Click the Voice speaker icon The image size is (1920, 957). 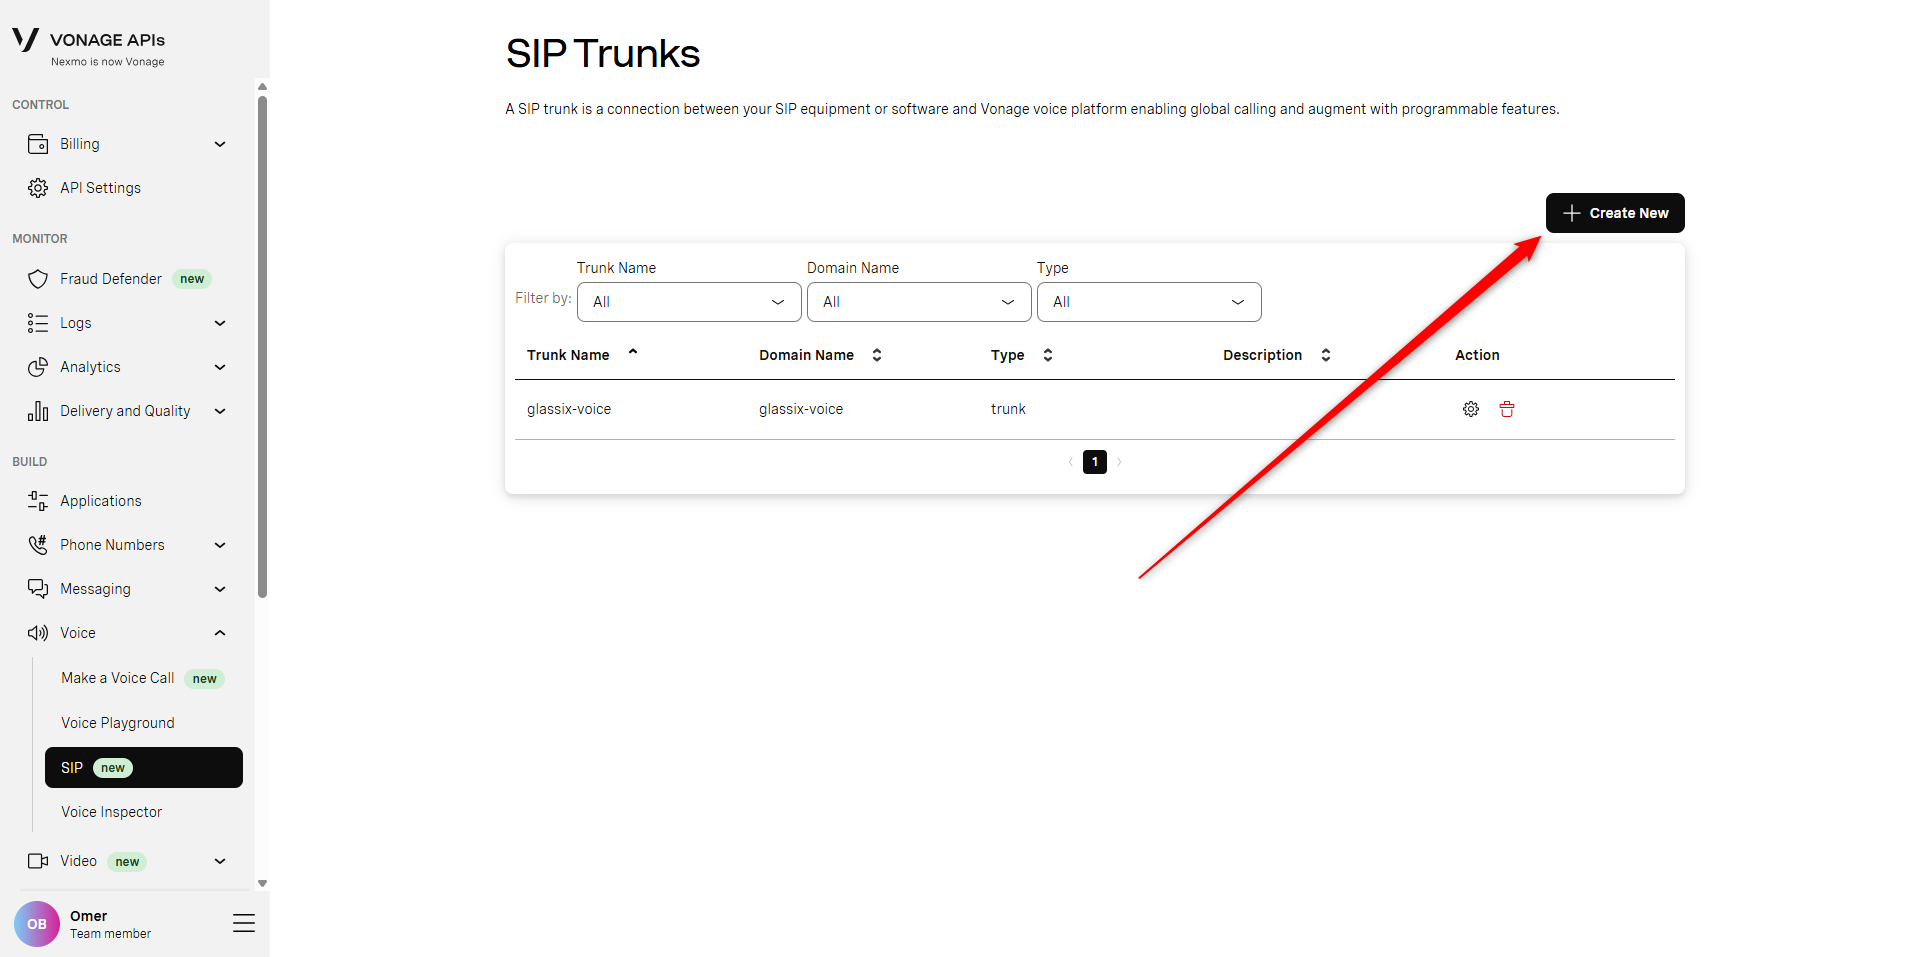point(38,633)
